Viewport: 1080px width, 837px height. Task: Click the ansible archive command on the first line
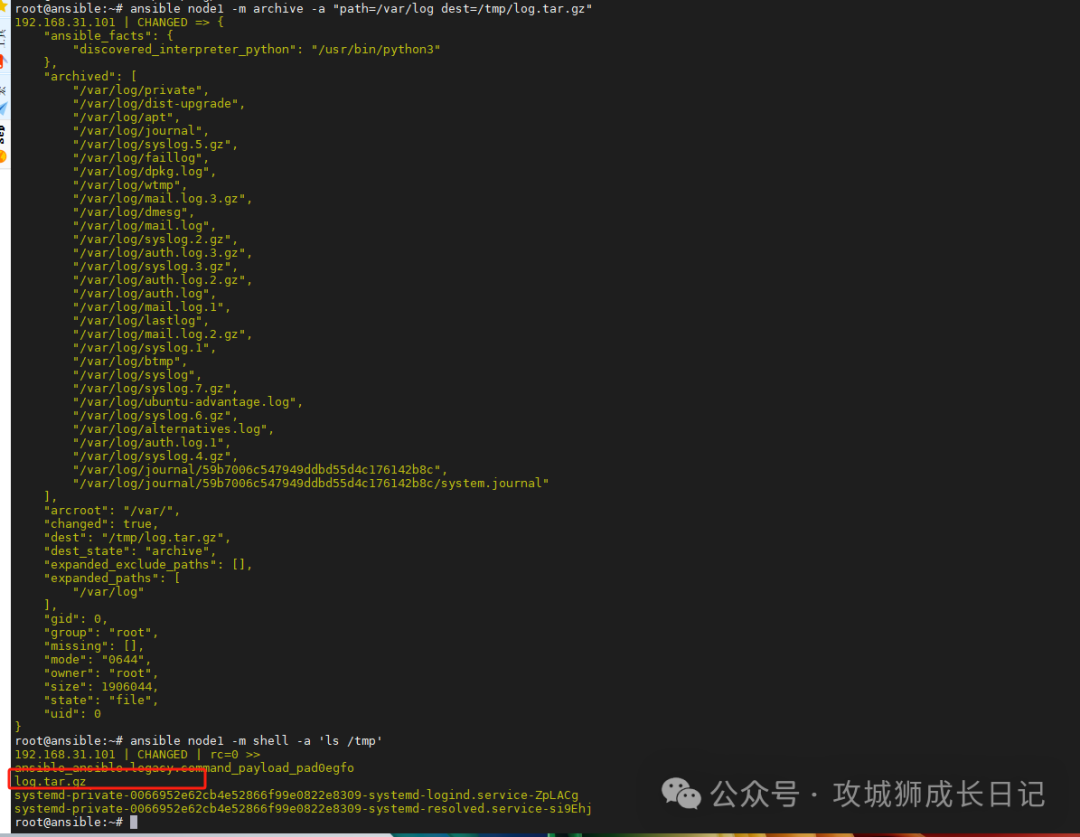(361, 9)
